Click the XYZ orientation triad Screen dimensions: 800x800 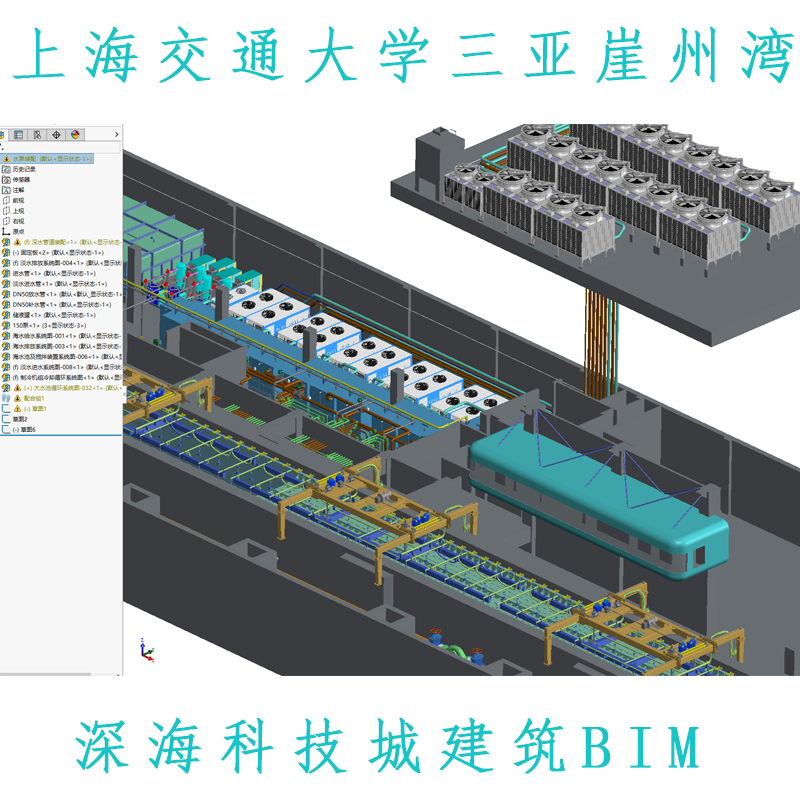[x=146, y=650]
